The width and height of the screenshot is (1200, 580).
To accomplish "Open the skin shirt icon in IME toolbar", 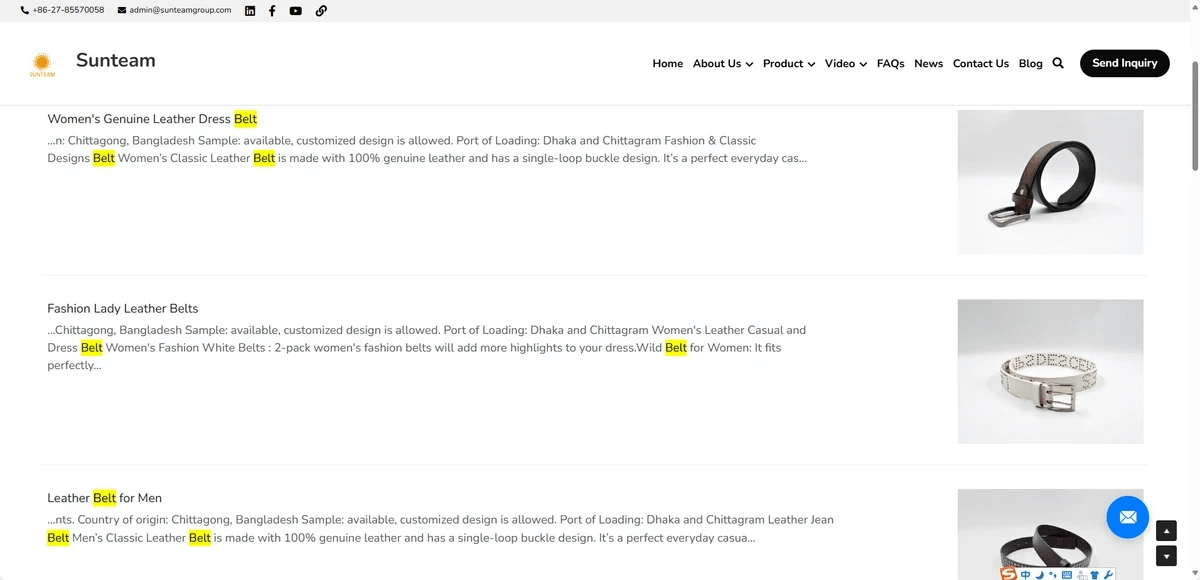I will pyautogui.click(x=1095, y=575).
